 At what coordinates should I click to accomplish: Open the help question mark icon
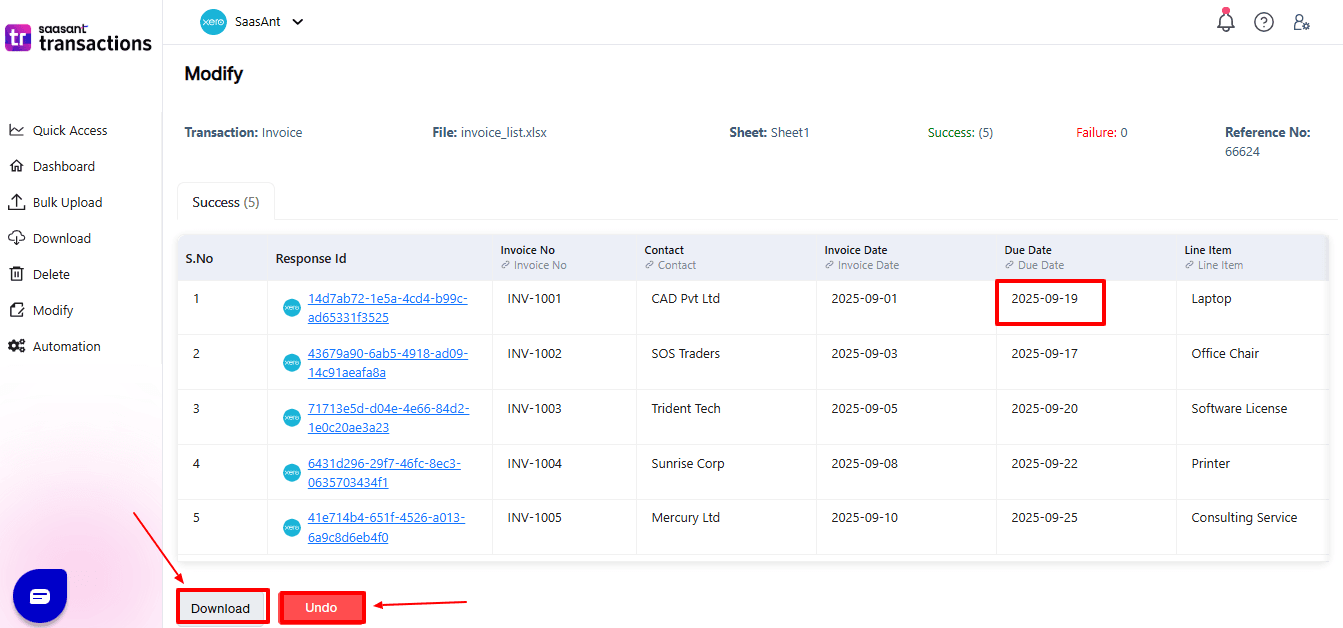point(1263,22)
